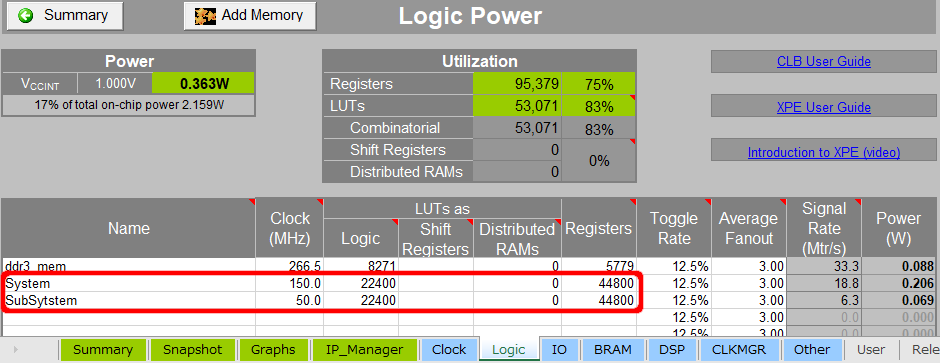The image size is (940, 363).
Task: Switch to the Graphs sheet tab
Action: [x=273, y=350]
